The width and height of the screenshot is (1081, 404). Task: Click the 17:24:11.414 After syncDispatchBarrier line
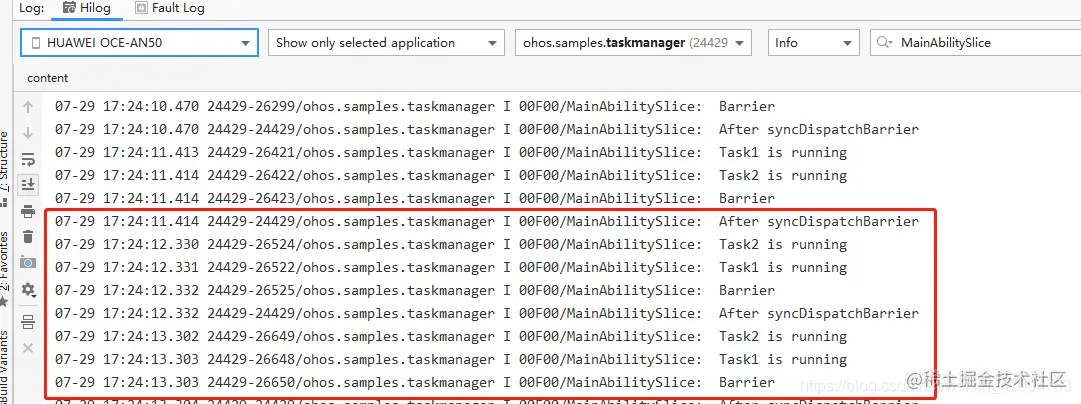click(x=487, y=221)
